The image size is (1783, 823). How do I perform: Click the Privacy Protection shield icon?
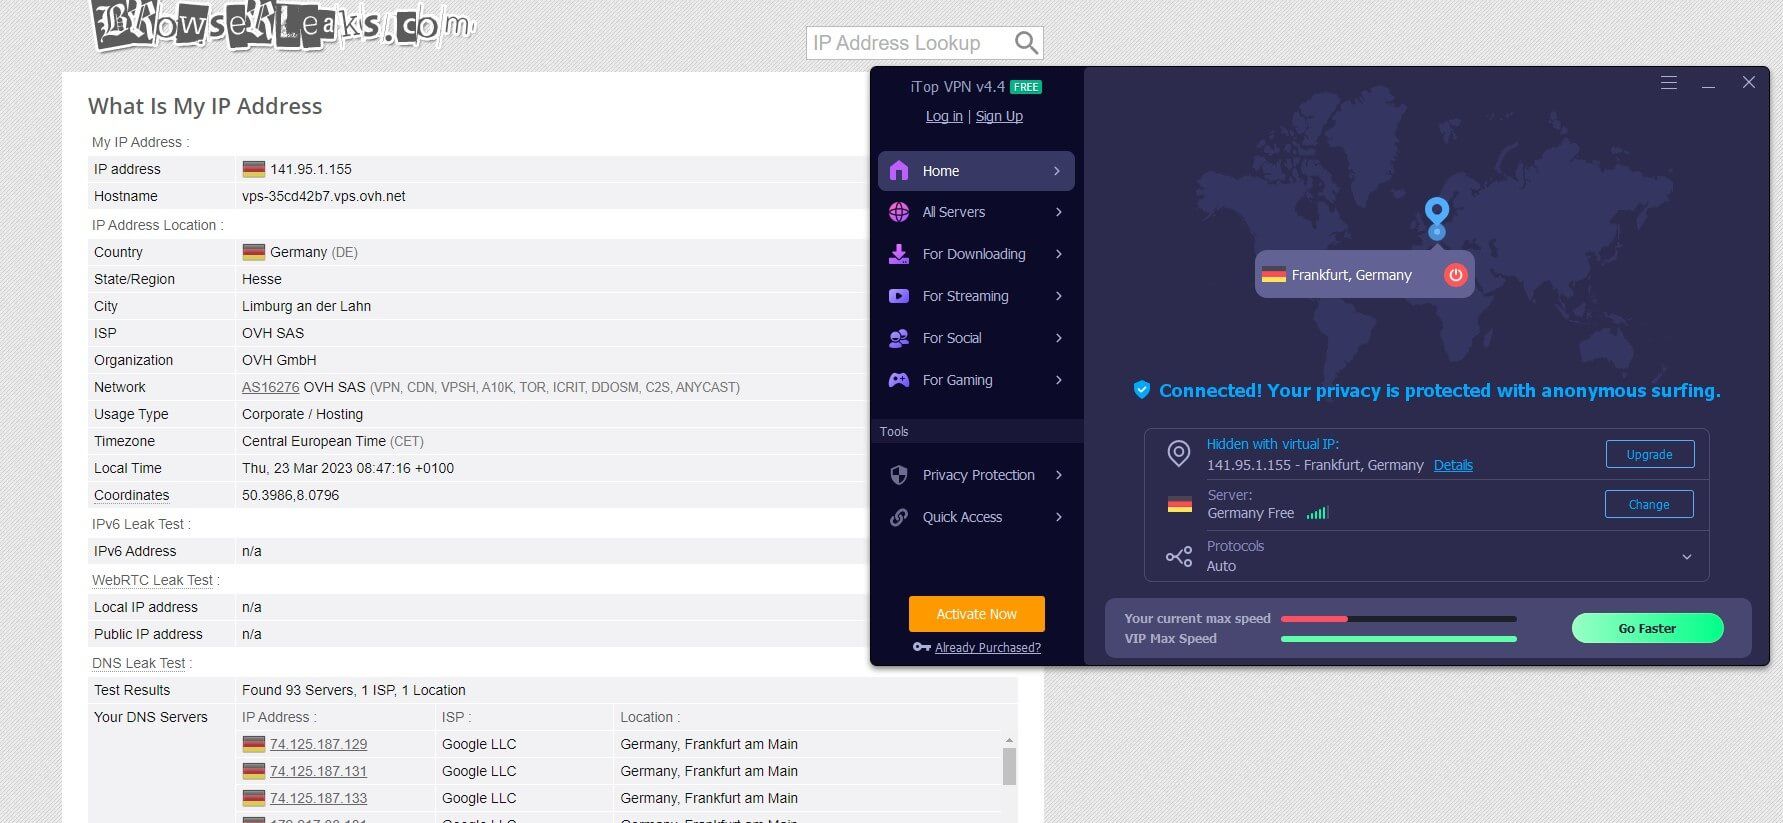(899, 475)
